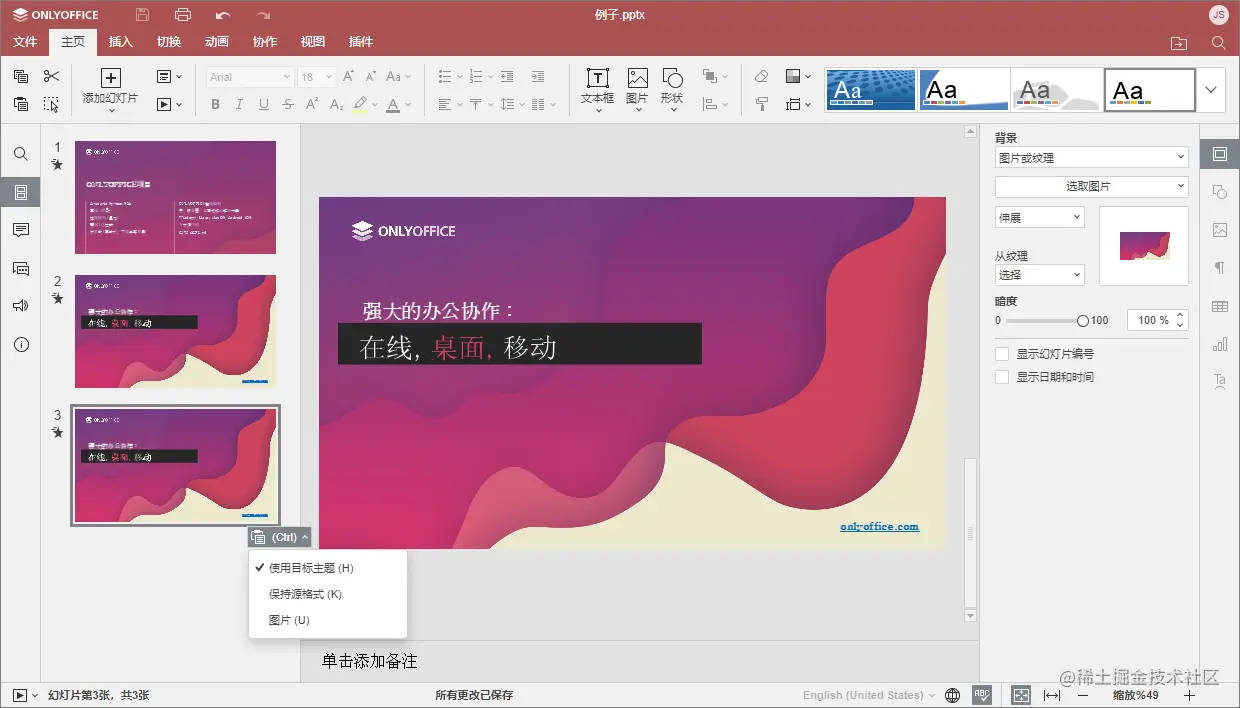Open the Comments panel
Viewport: 1240px width, 708px height.
(21, 229)
